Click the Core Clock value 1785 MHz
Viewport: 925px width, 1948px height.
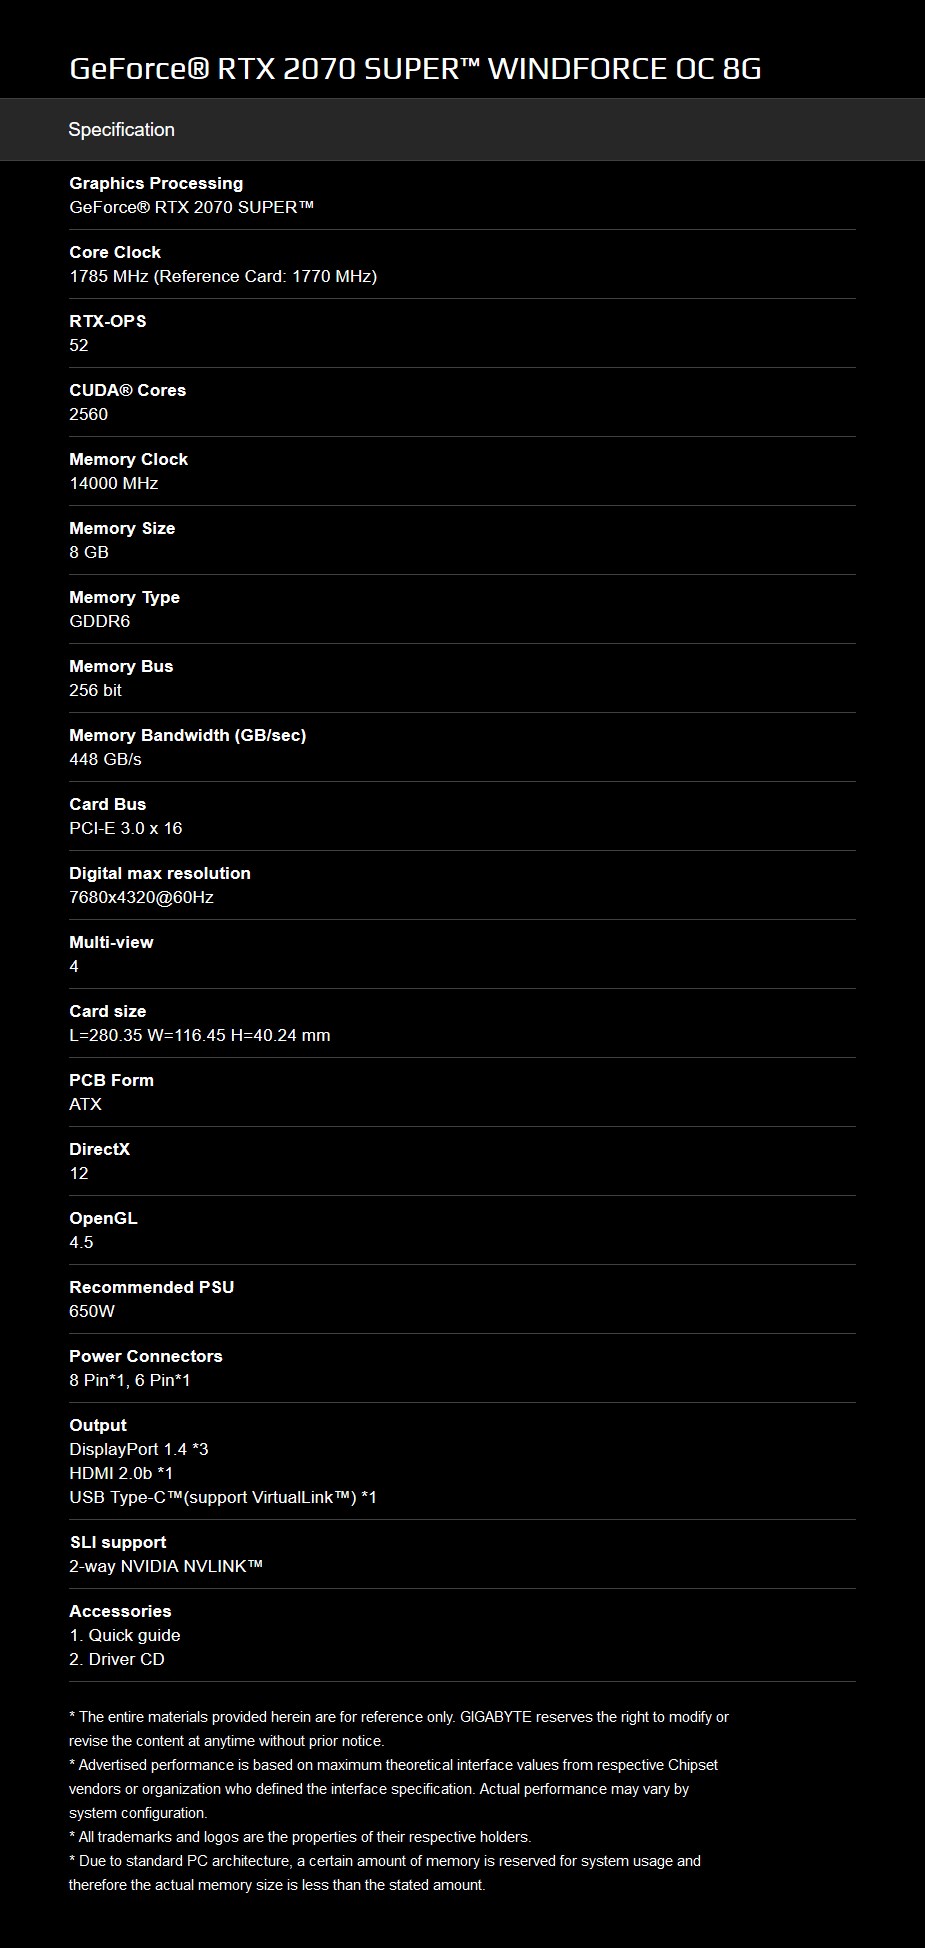pos(222,276)
